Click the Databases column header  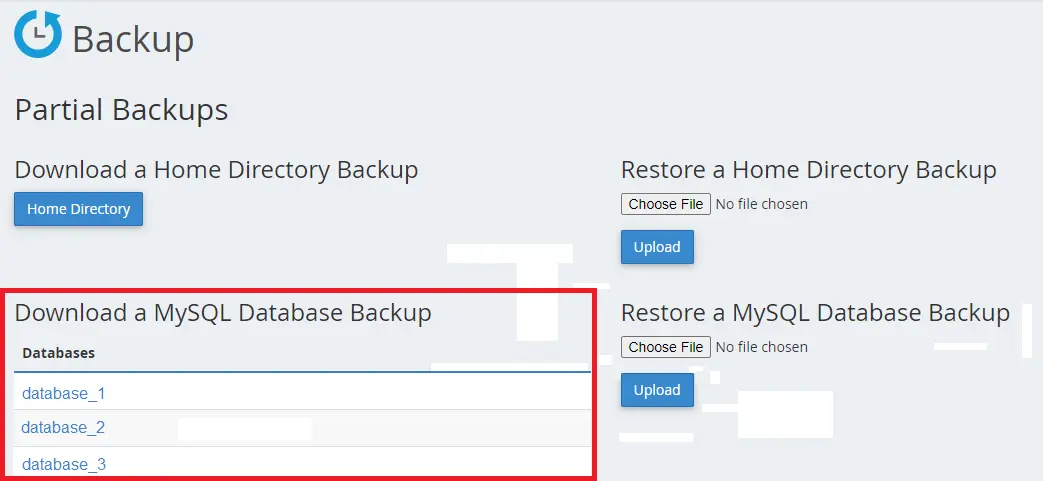59,353
